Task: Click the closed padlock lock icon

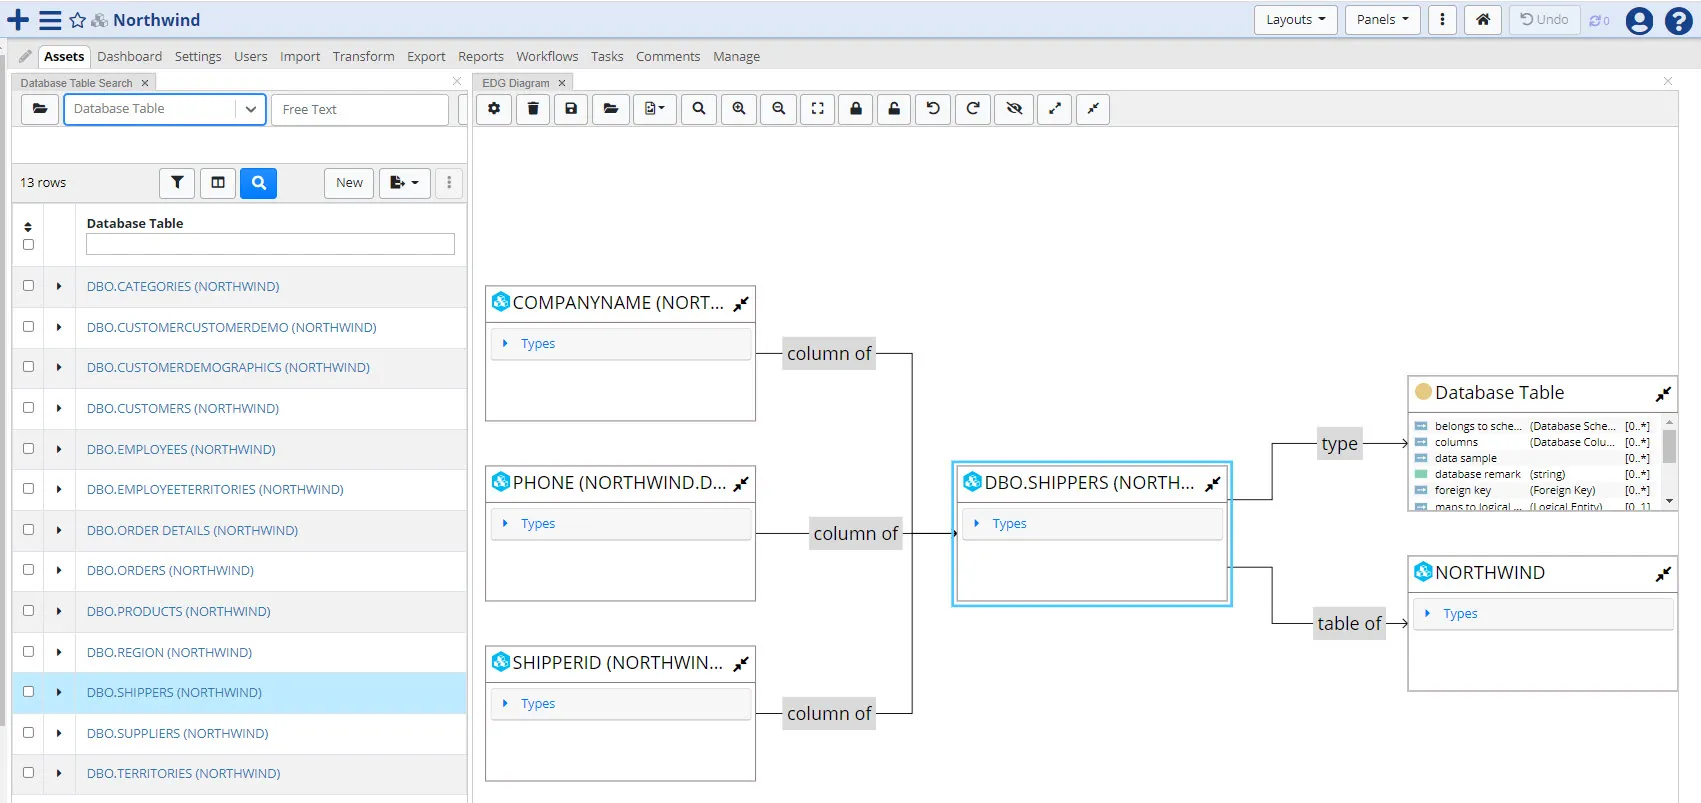Action: tap(856, 109)
